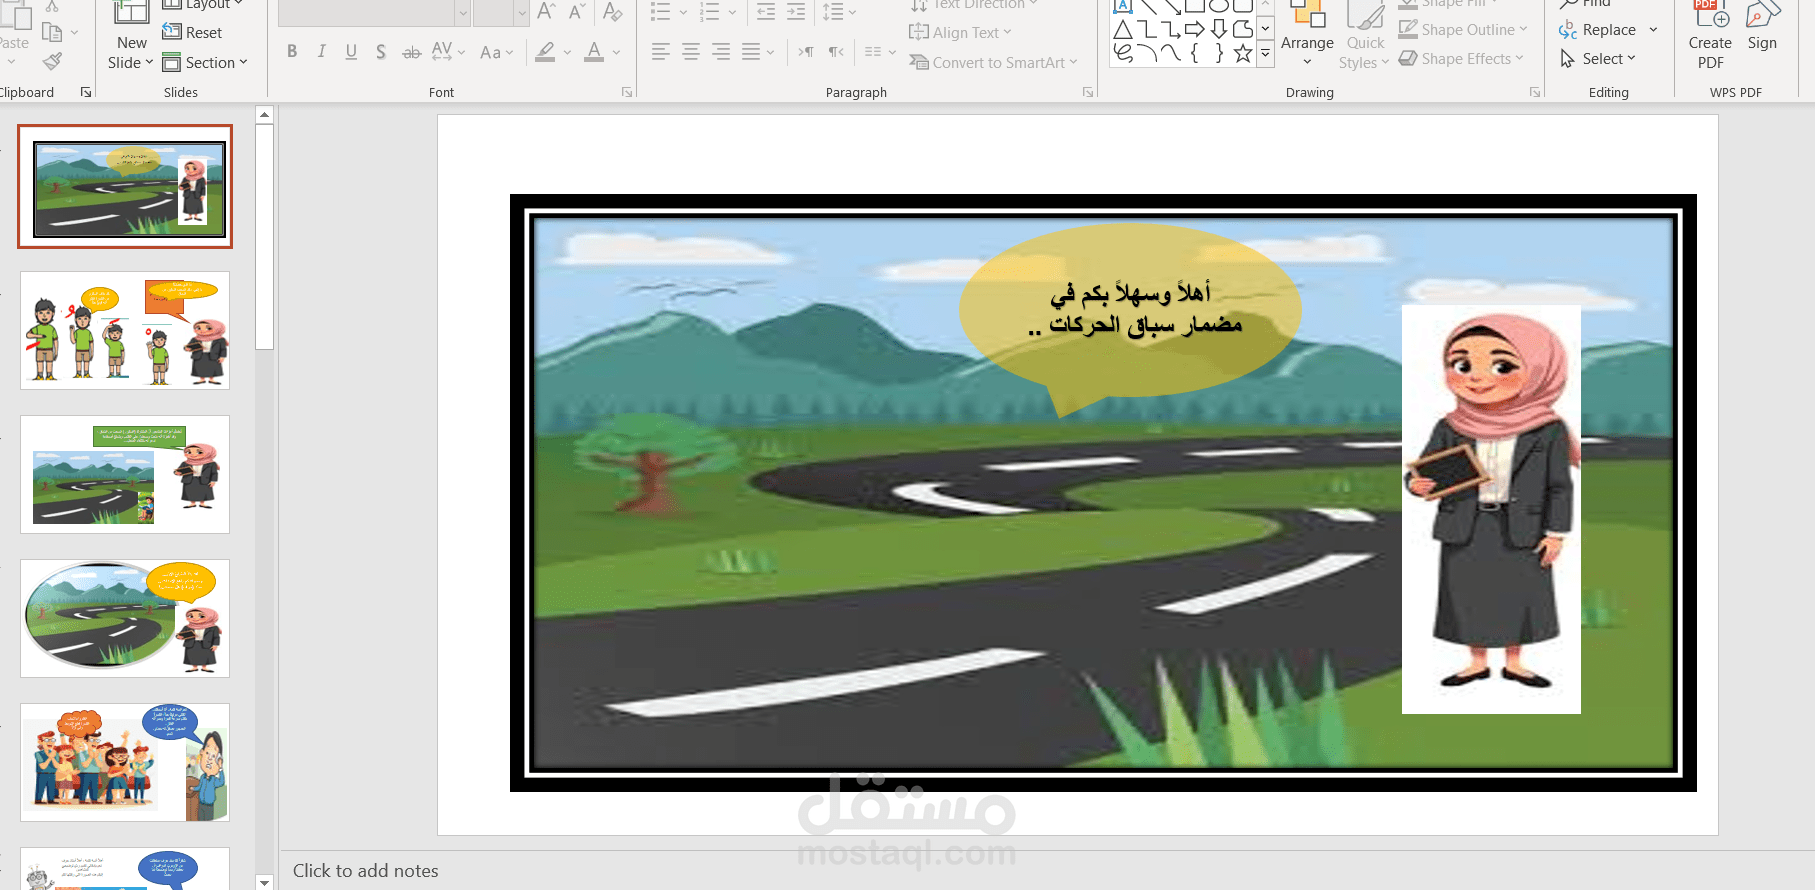Toggle Center paragraph alignment
The image size is (1815, 890).
[691, 52]
